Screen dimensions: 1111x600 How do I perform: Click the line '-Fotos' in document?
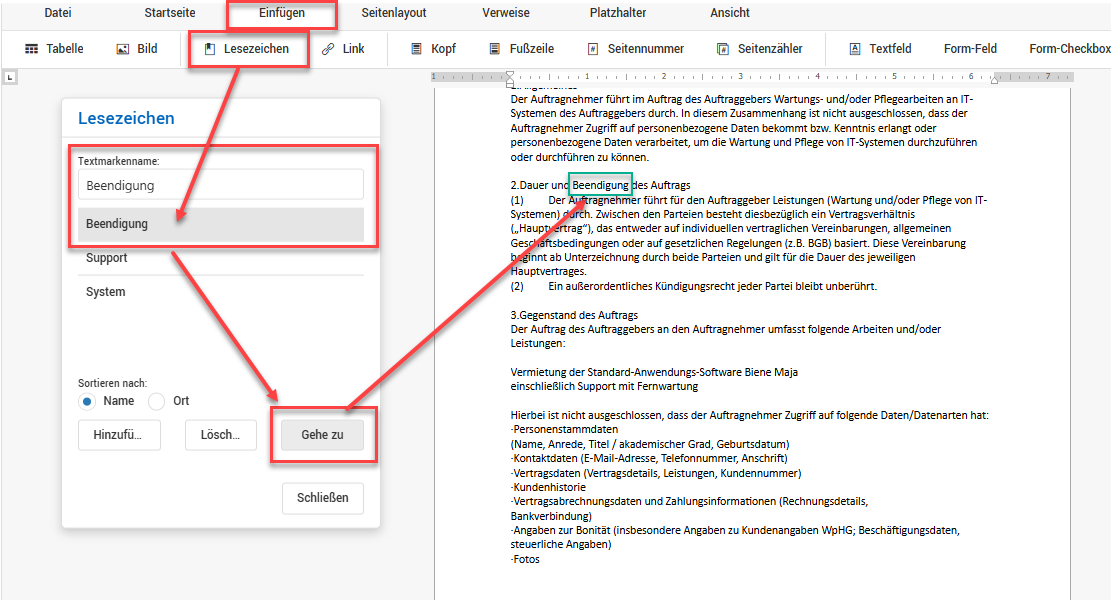(x=525, y=559)
